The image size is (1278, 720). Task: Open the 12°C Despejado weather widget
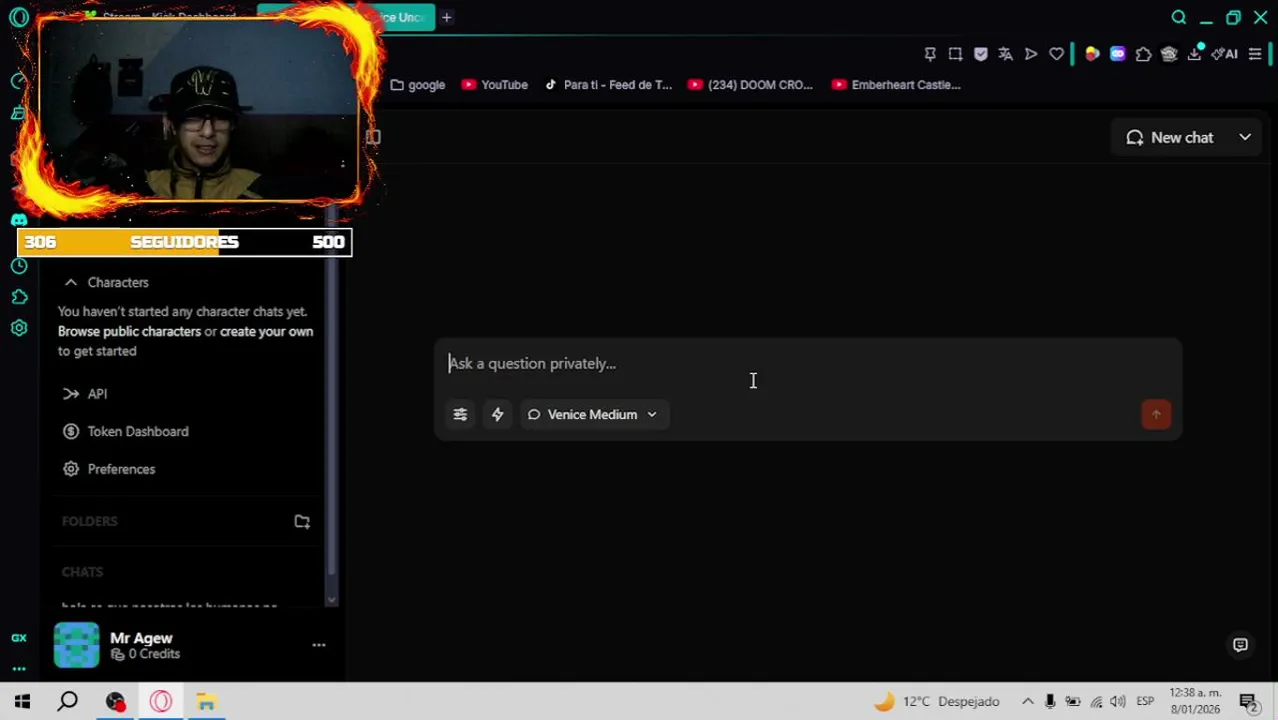click(937, 701)
